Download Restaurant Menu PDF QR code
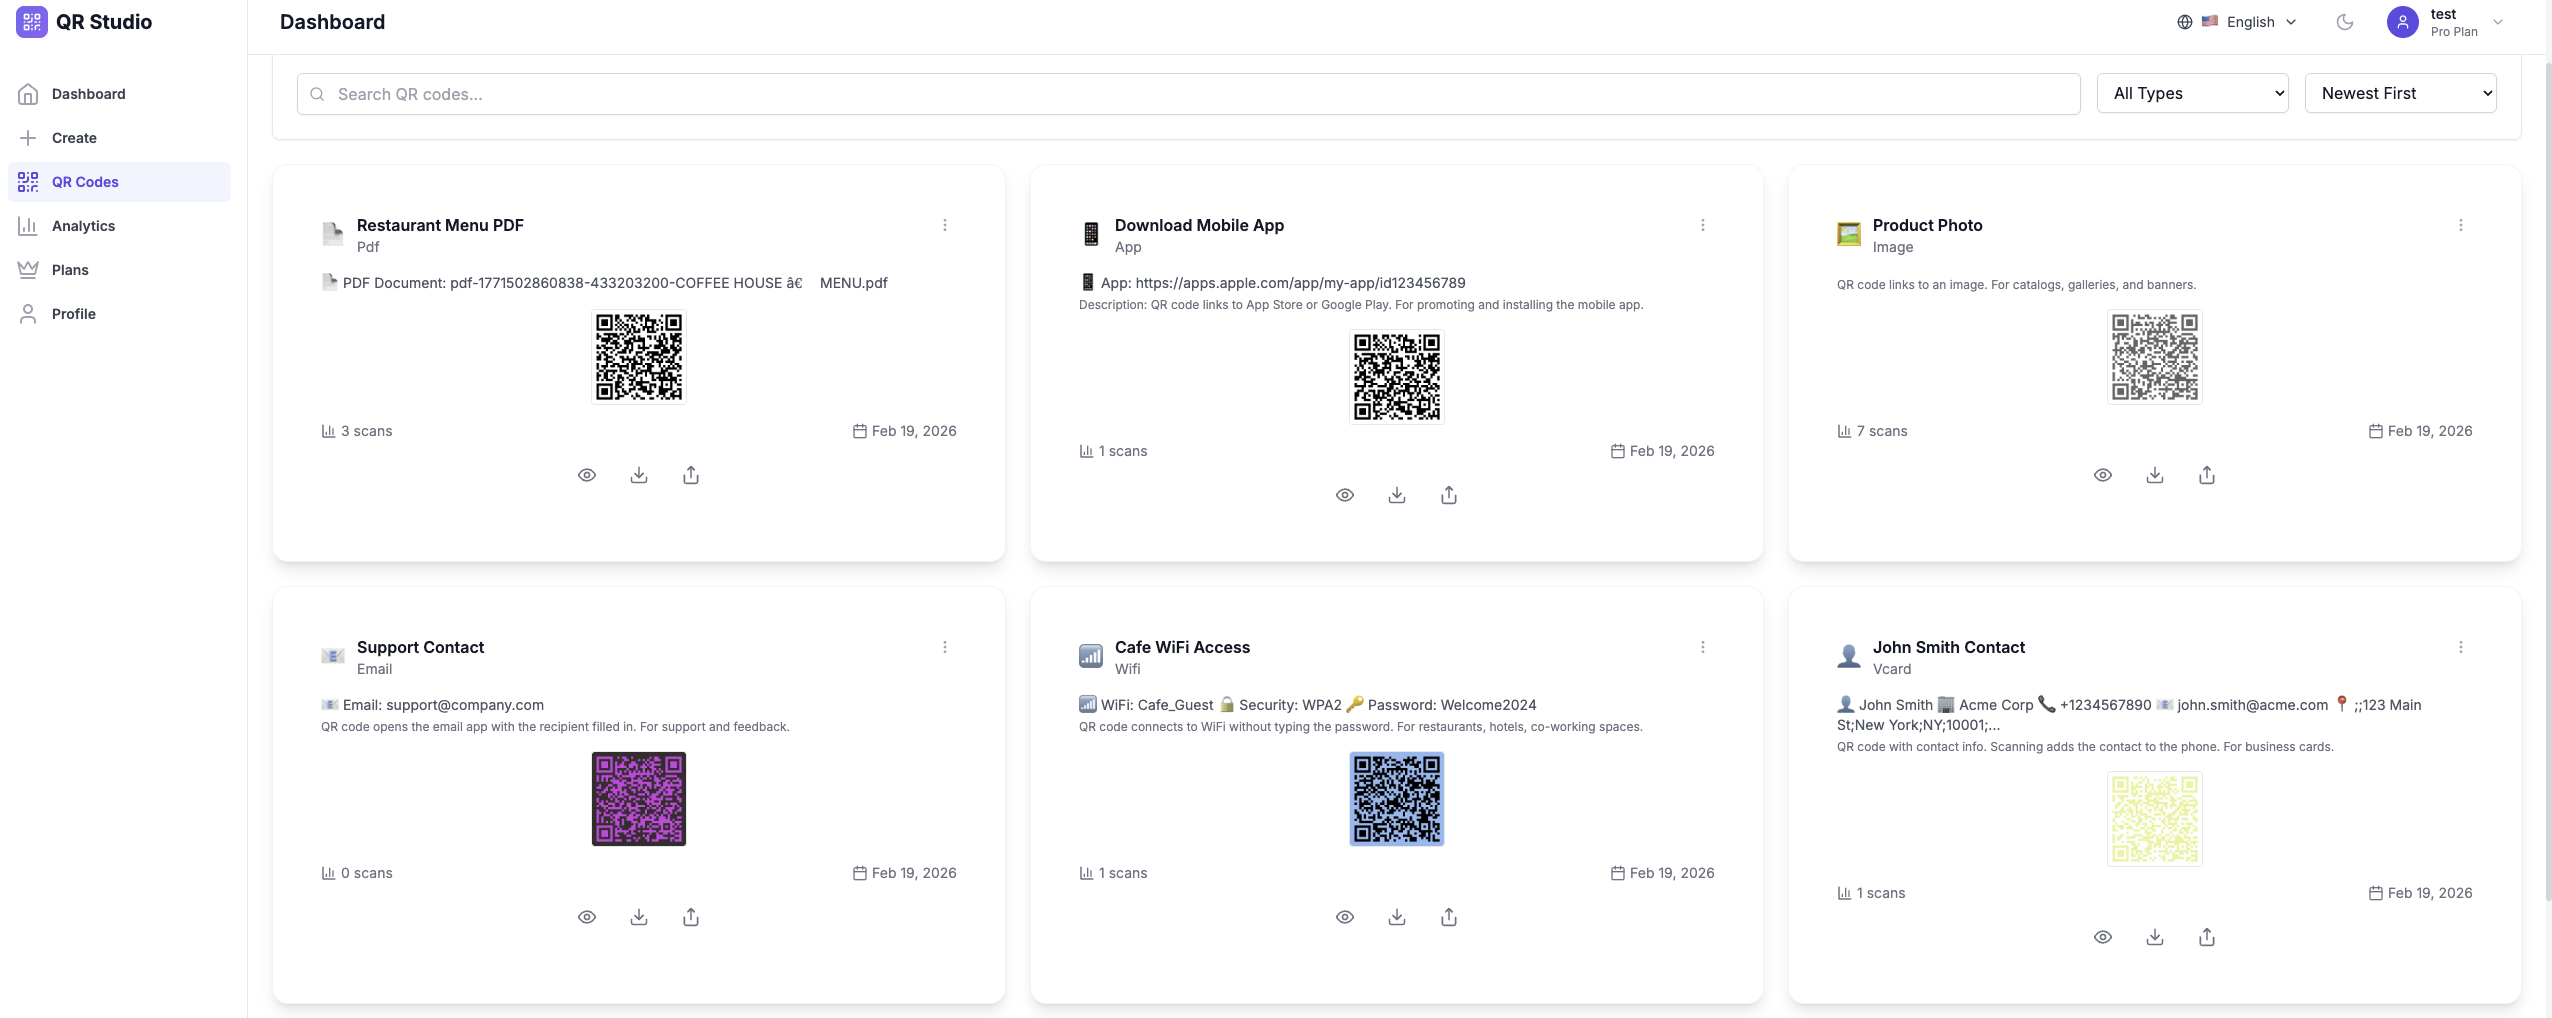 click(x=639, y=475)
